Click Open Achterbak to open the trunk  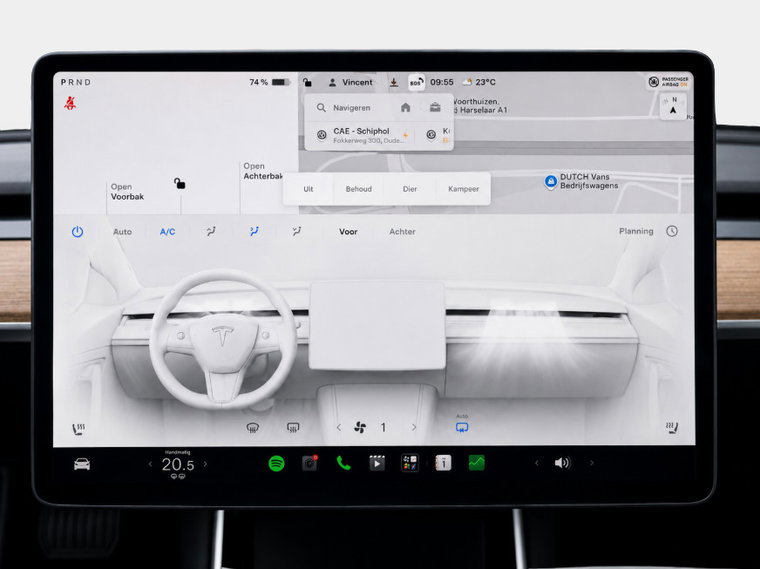pyautogui.click(x=263, y=171)
